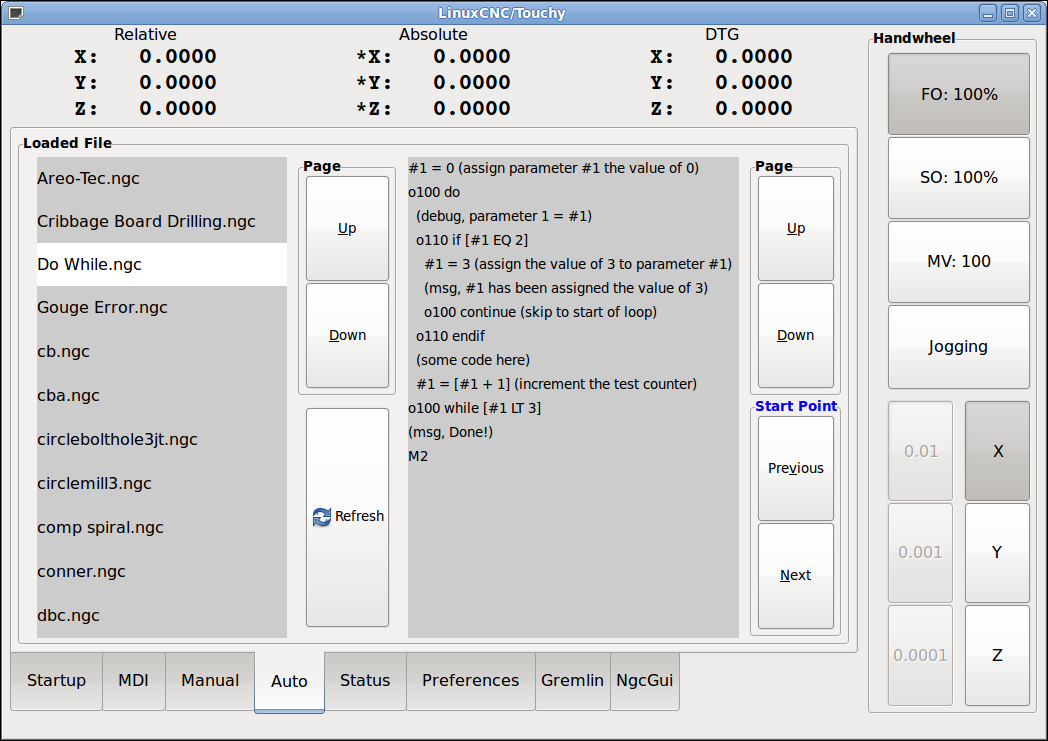Page Up in the G-code listing
The image size is (1048, 741).
pyautogui.click(x=796, y=229)
